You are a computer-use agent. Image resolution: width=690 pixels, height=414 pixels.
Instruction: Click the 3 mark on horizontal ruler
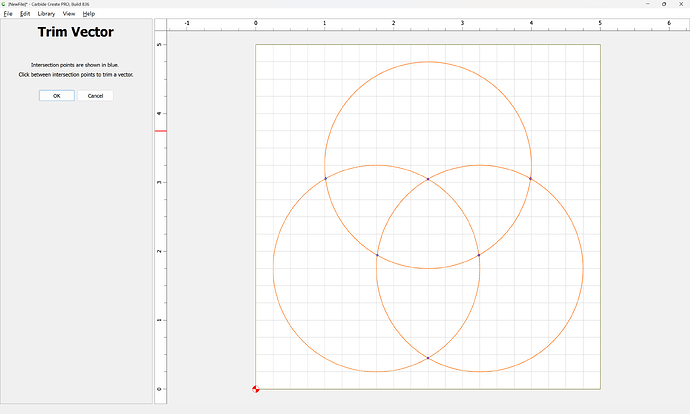point(462,22)
